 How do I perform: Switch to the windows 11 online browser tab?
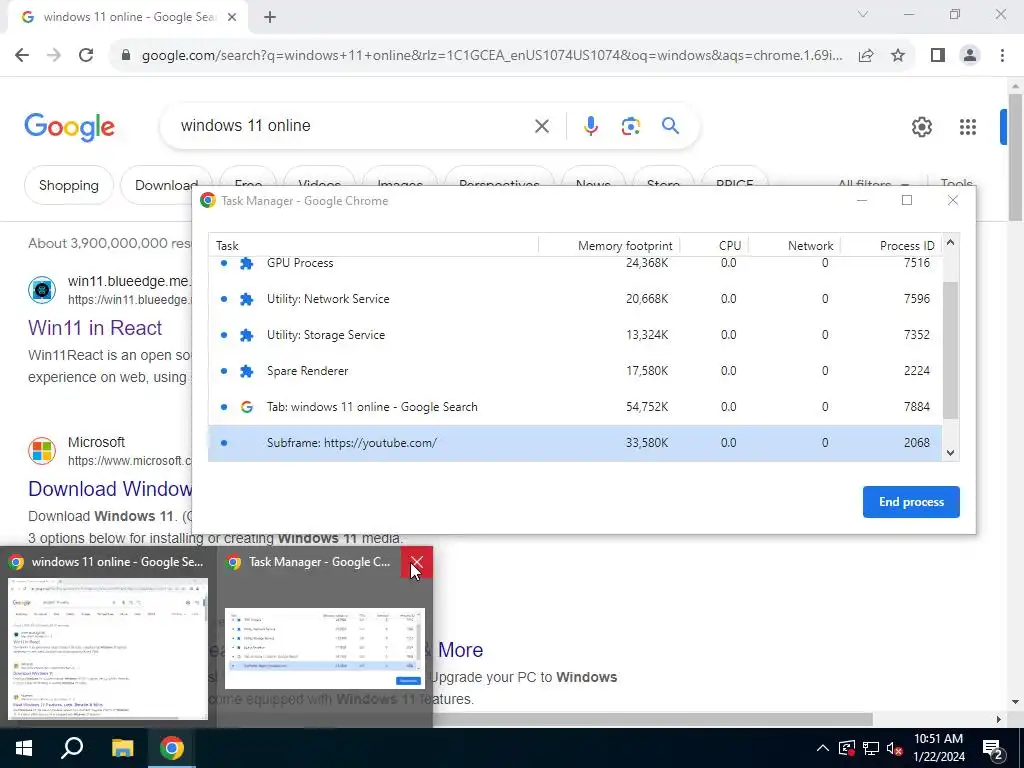(x=128, y=17)
